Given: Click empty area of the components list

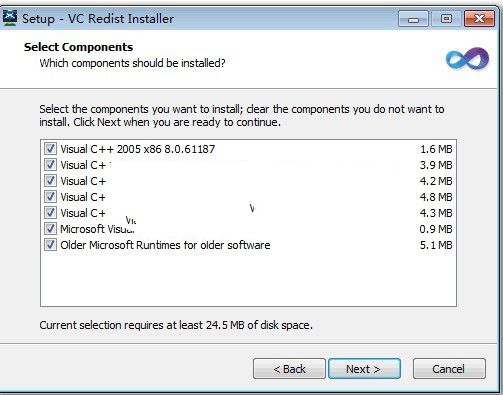Looking at the screenshot, I should point(248,278).
